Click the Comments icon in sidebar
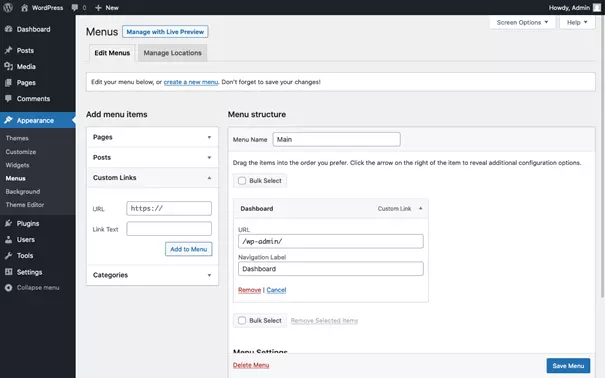The image size is (605, 378). (x=8, y=98)
